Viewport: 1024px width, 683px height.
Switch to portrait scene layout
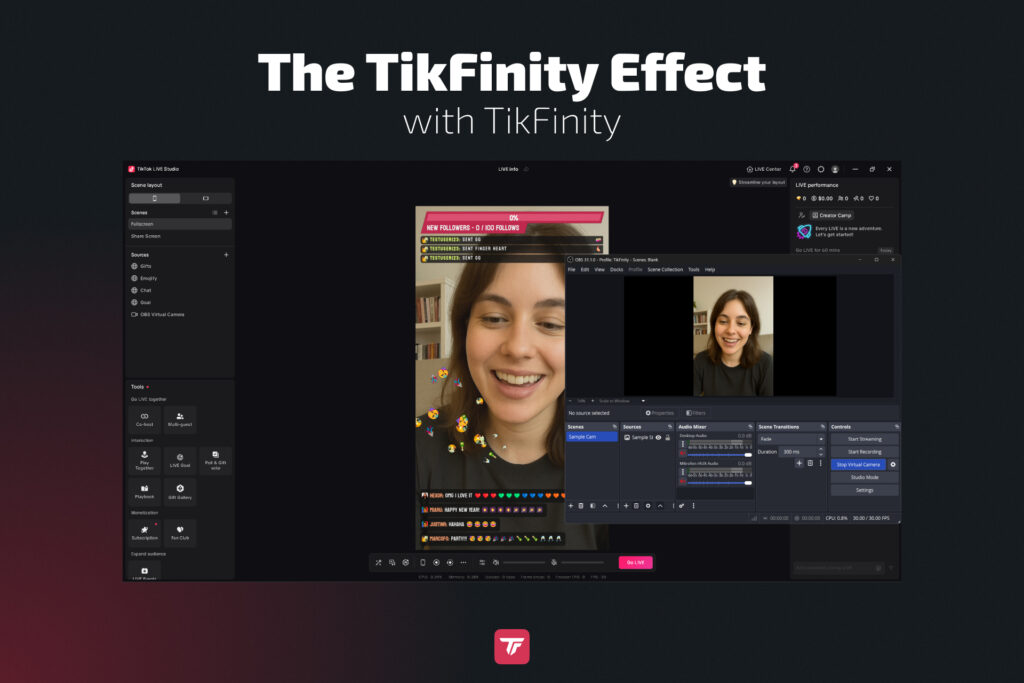pyautogui.click(x=154, y=198)
